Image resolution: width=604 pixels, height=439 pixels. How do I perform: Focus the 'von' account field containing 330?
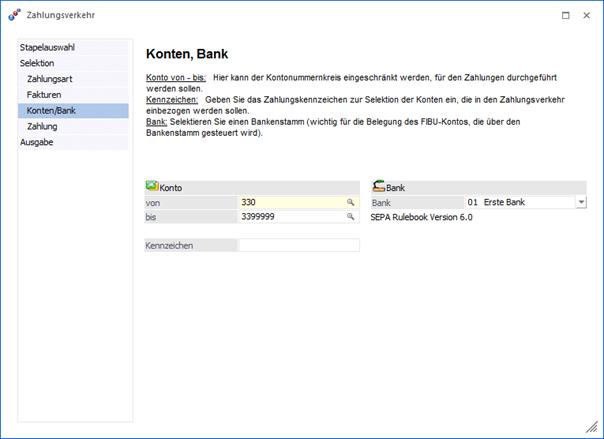click(290, 202)
